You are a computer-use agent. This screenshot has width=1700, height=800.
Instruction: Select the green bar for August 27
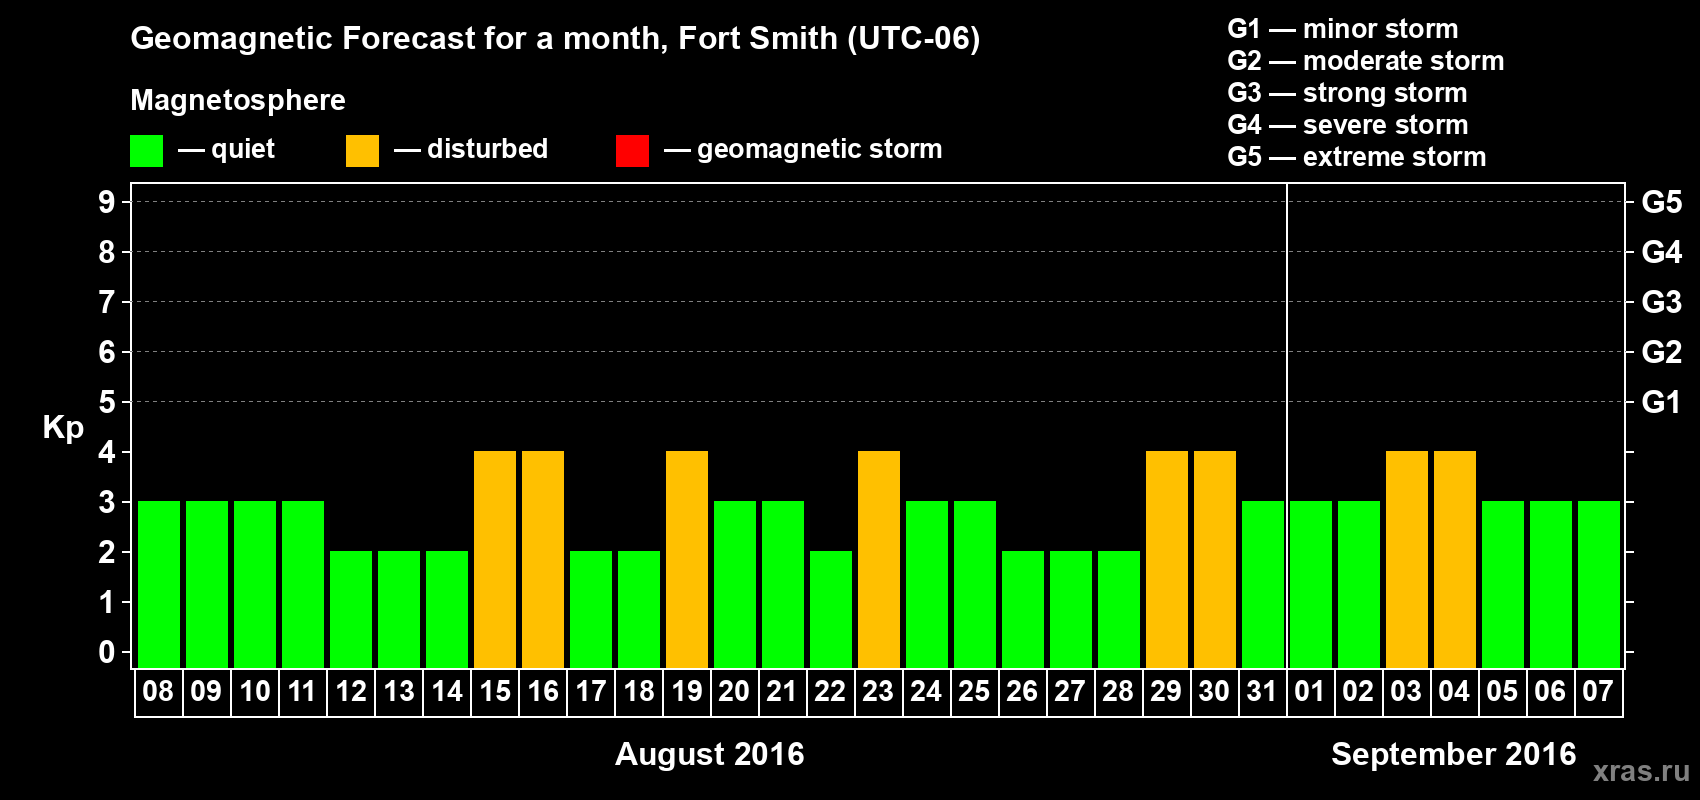click(1071, 609)
